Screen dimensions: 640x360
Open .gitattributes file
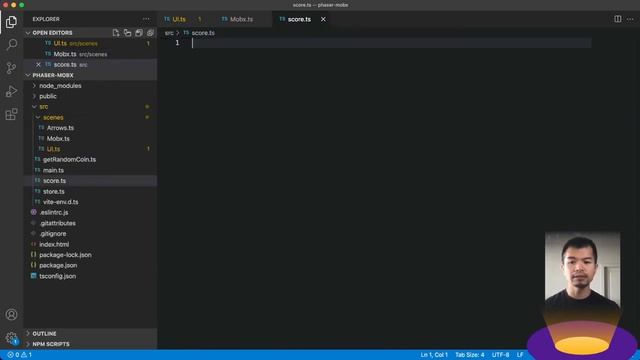[90, 223]
